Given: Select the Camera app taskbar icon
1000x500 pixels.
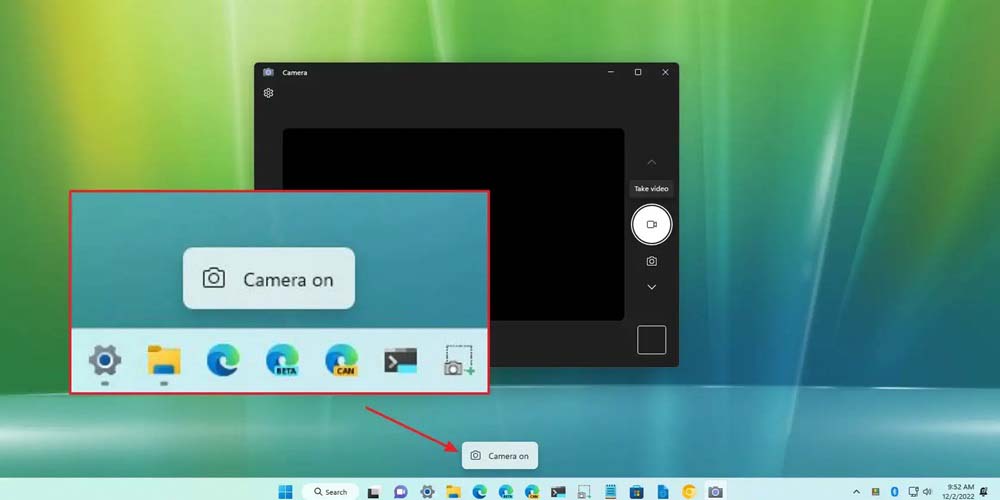Looking at the screenshot, I should pyautogui.click(x=715, y=491).
